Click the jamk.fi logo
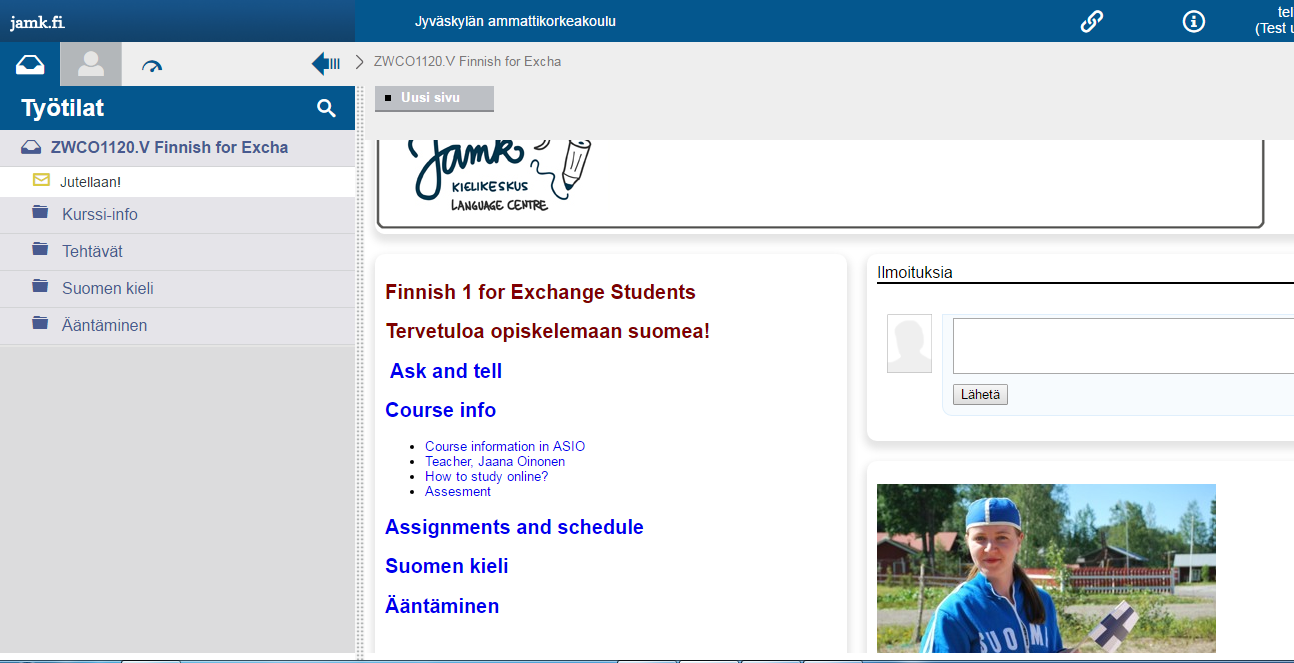The image size is (1294, 663). tap(37, 22)
